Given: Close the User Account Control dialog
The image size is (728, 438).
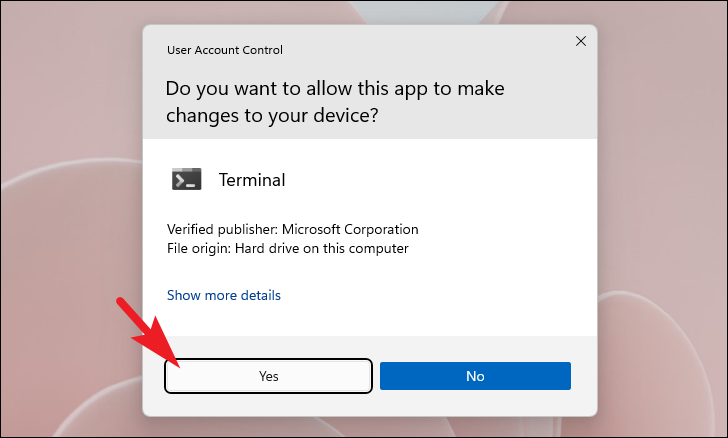Looking at the screenshot, I should [x=580, y=41].
